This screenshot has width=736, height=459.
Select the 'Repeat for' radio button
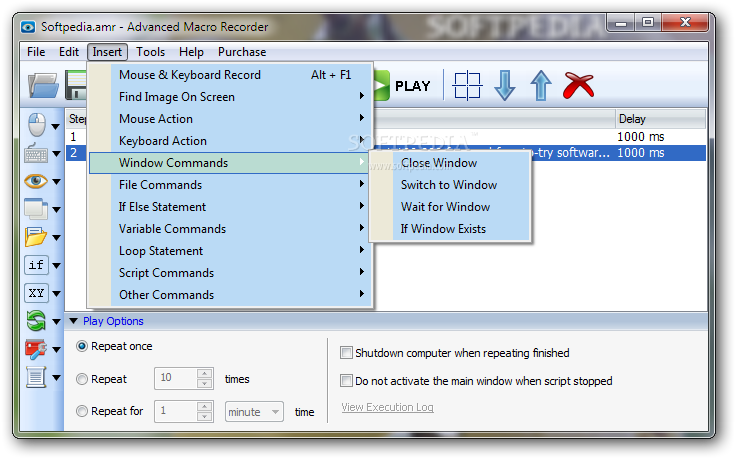pos(82,411)
